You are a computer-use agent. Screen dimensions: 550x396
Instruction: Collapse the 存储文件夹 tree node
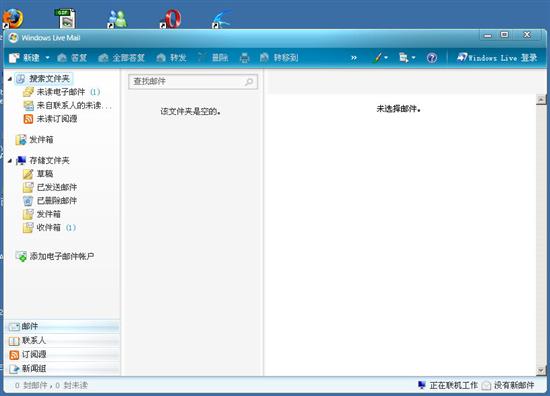tap(10, 161)
